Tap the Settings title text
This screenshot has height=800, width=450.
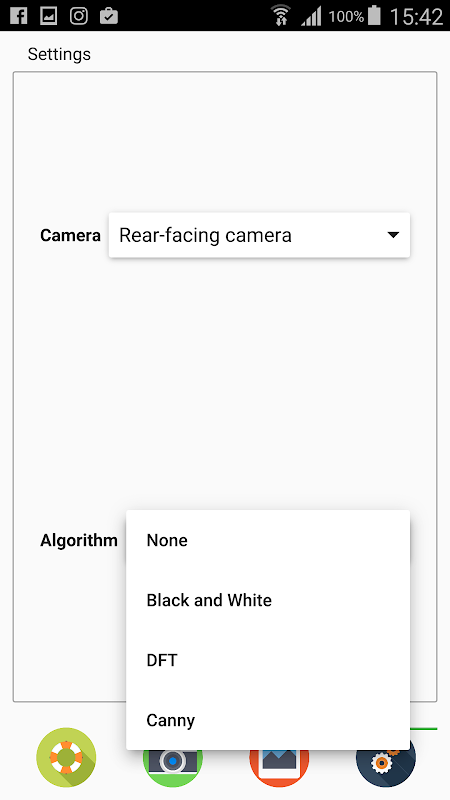click(x=59, y=54)
